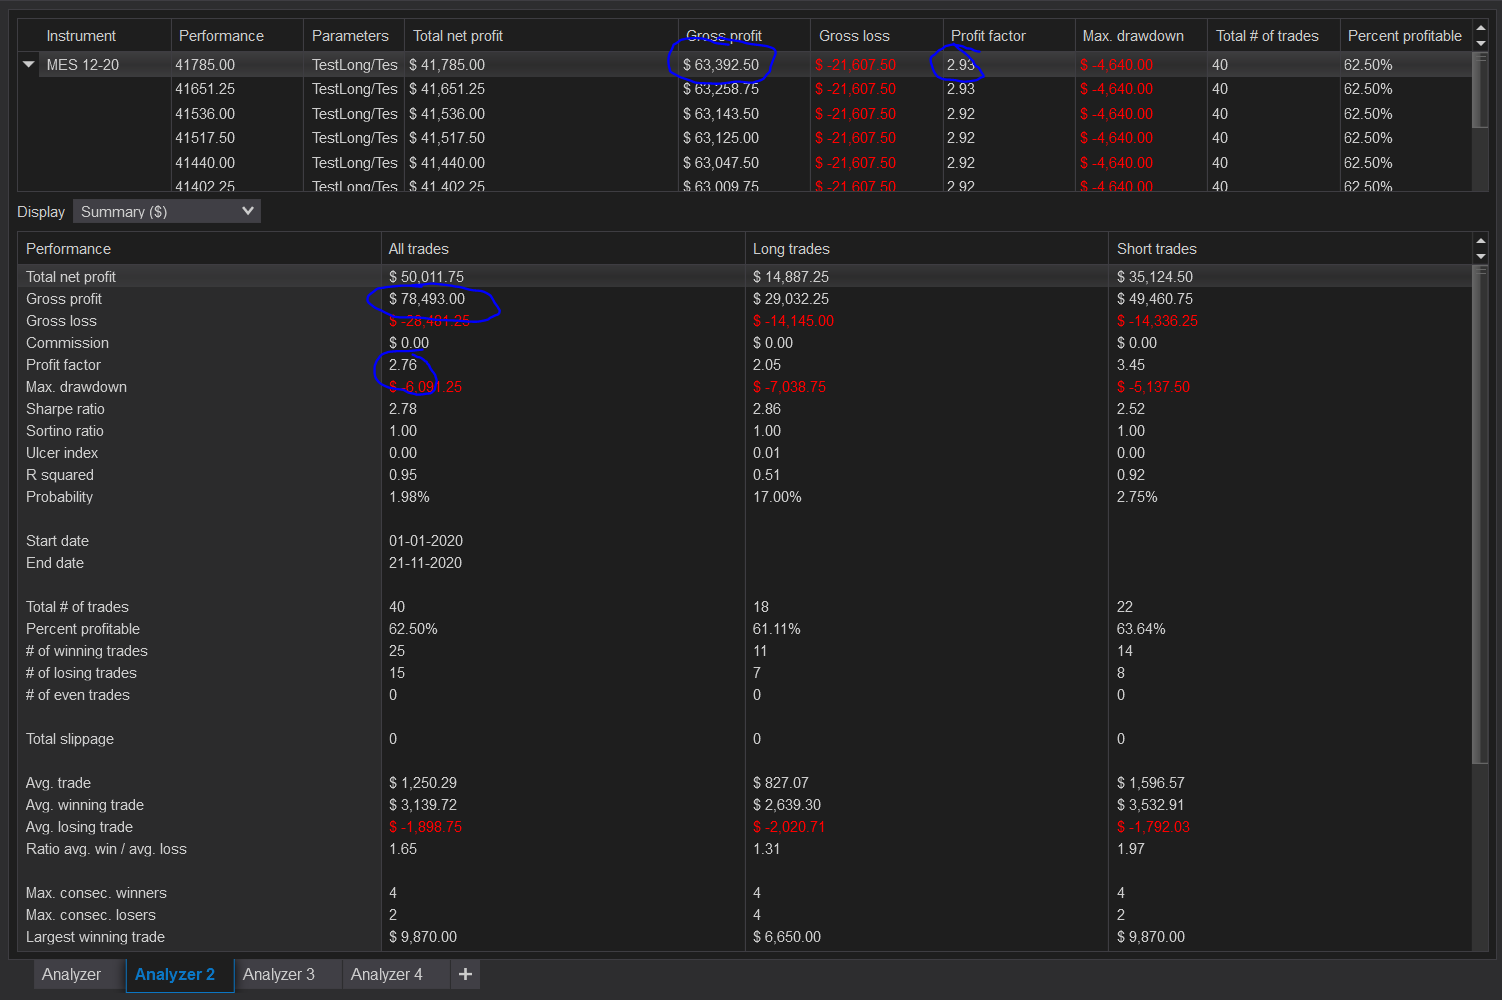Image resolution: width=1502 pixels, height=1000 pixels.
Task: Click the $ 1,250.29 average trade value
Action: click(x=423, y=783)
